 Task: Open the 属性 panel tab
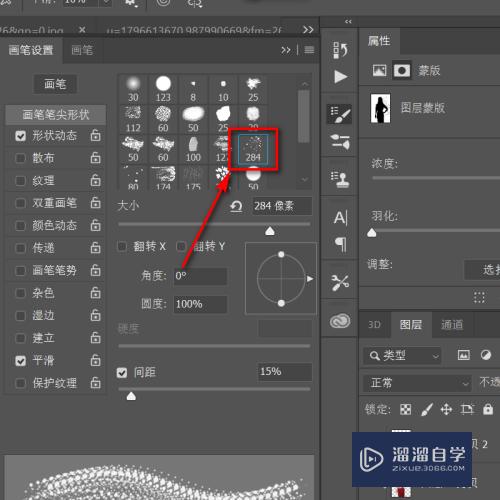(379, 41)
